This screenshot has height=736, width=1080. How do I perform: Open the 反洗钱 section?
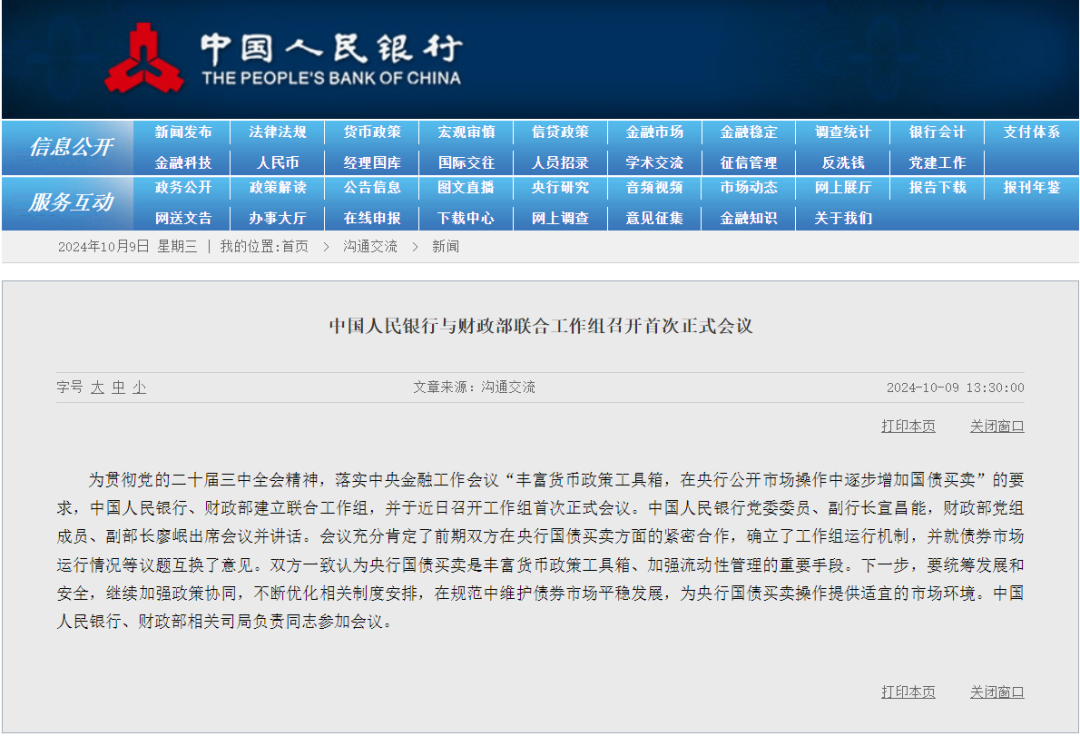point(843,163)
